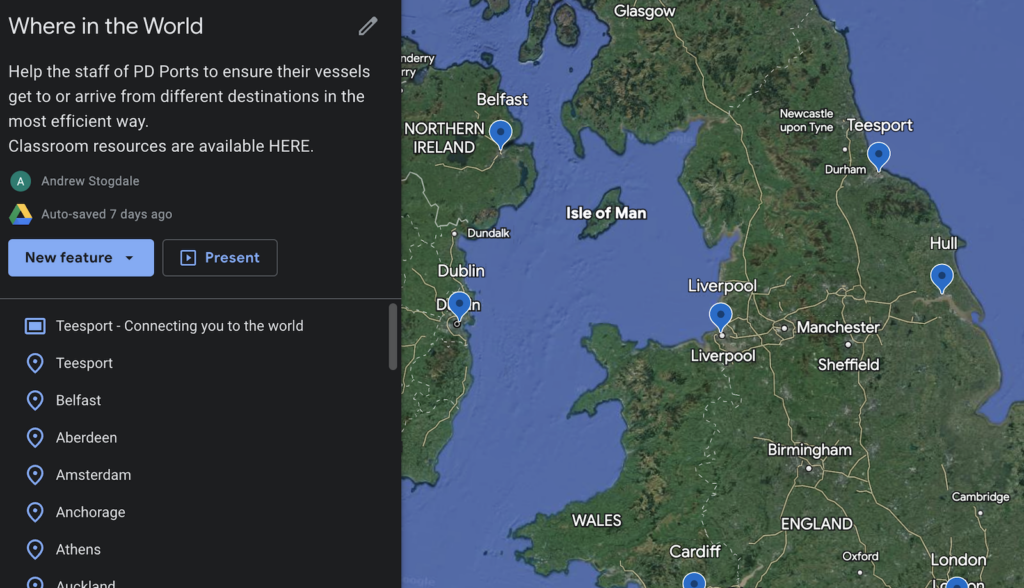Viewport: 1024px width, 588px height.
Task: Click Andrew Stogdale's avatar icon
Action: point(20,181)
